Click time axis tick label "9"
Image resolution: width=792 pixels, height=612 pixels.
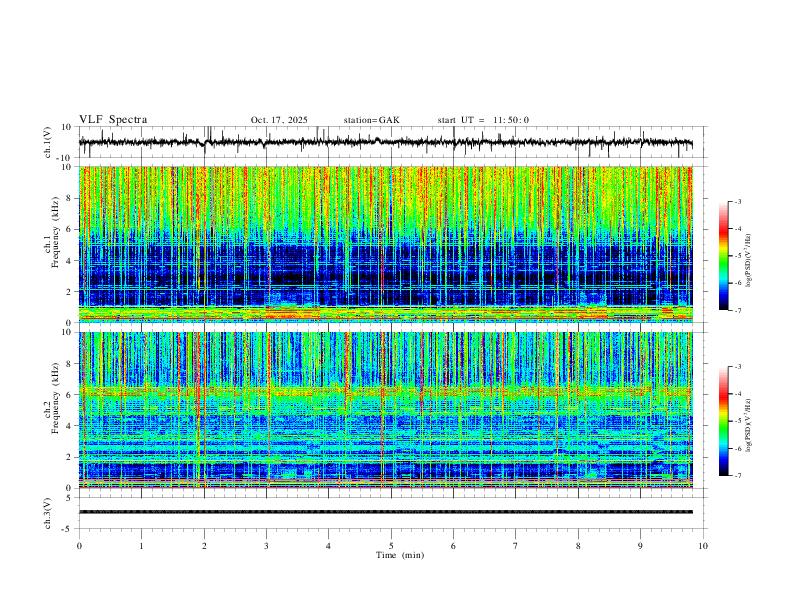tap(640, 546)
